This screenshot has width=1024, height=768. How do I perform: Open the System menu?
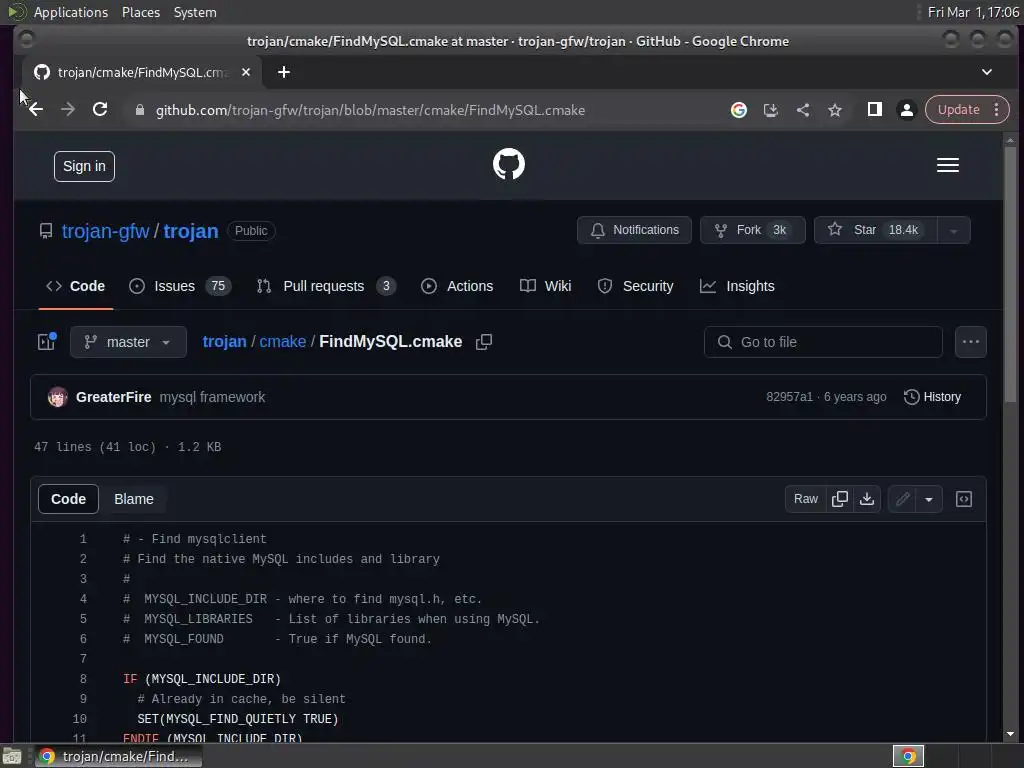click(195, 12)
